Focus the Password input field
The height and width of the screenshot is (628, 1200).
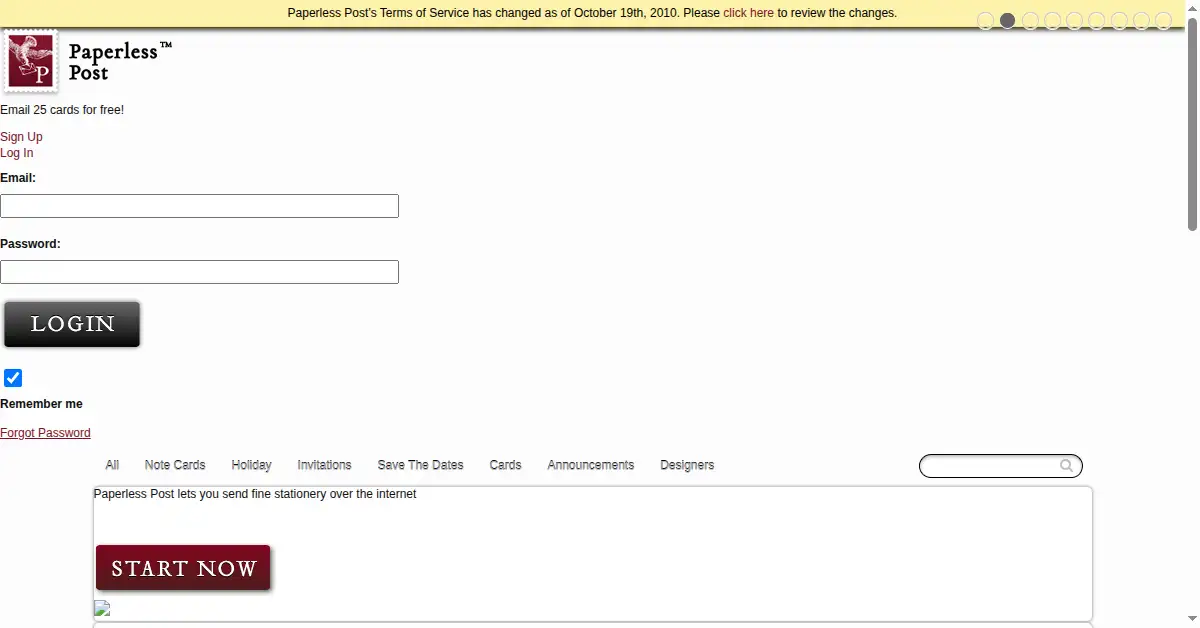tap(199, 272)
